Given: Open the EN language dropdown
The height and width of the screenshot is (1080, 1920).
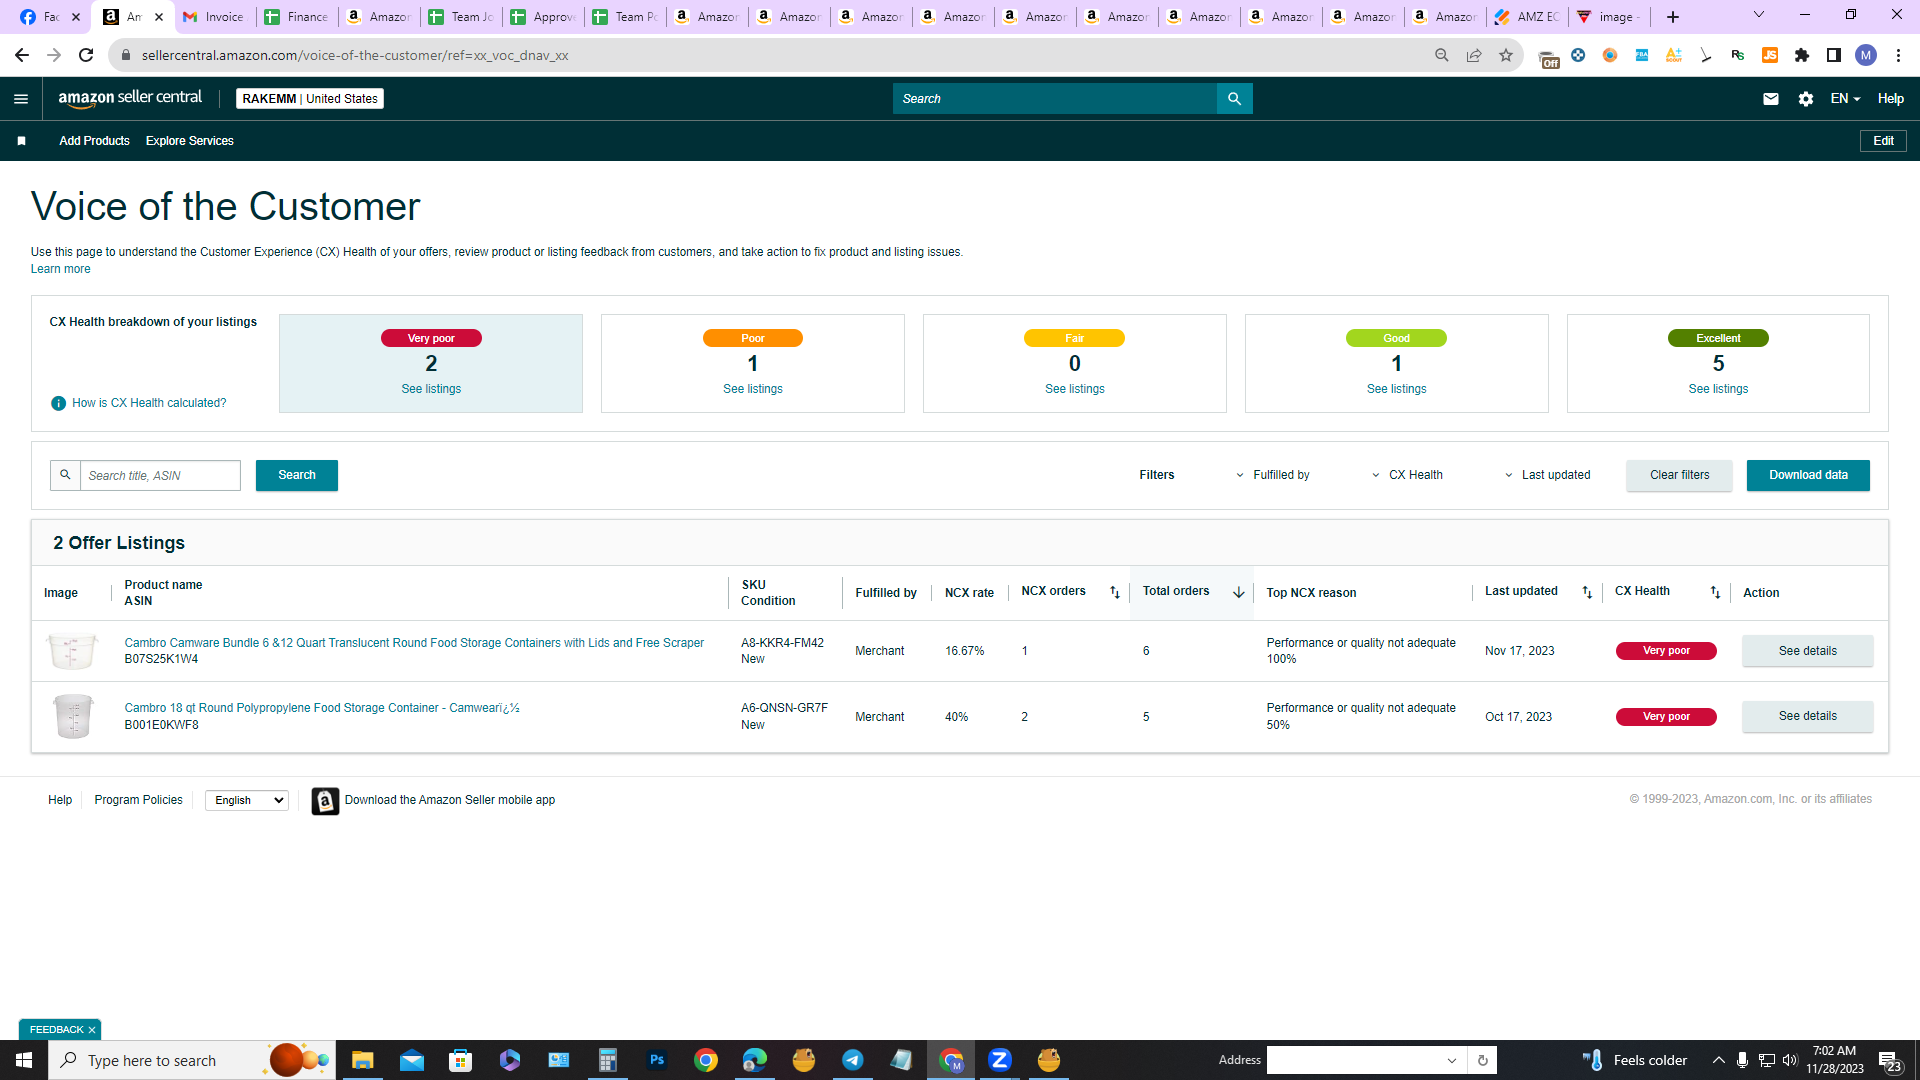Looking at the screenshot, I should (x=1845, y=98).
